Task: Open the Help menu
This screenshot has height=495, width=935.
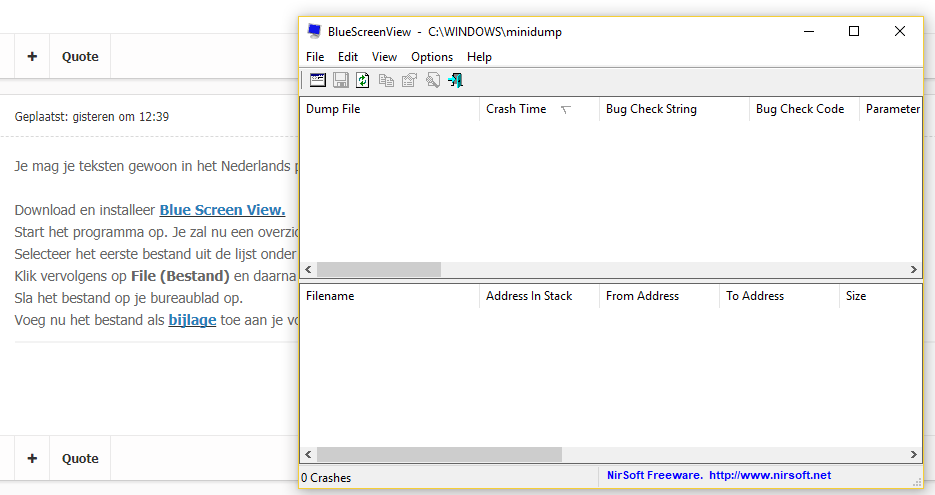Action: click(x=479, y=57)
